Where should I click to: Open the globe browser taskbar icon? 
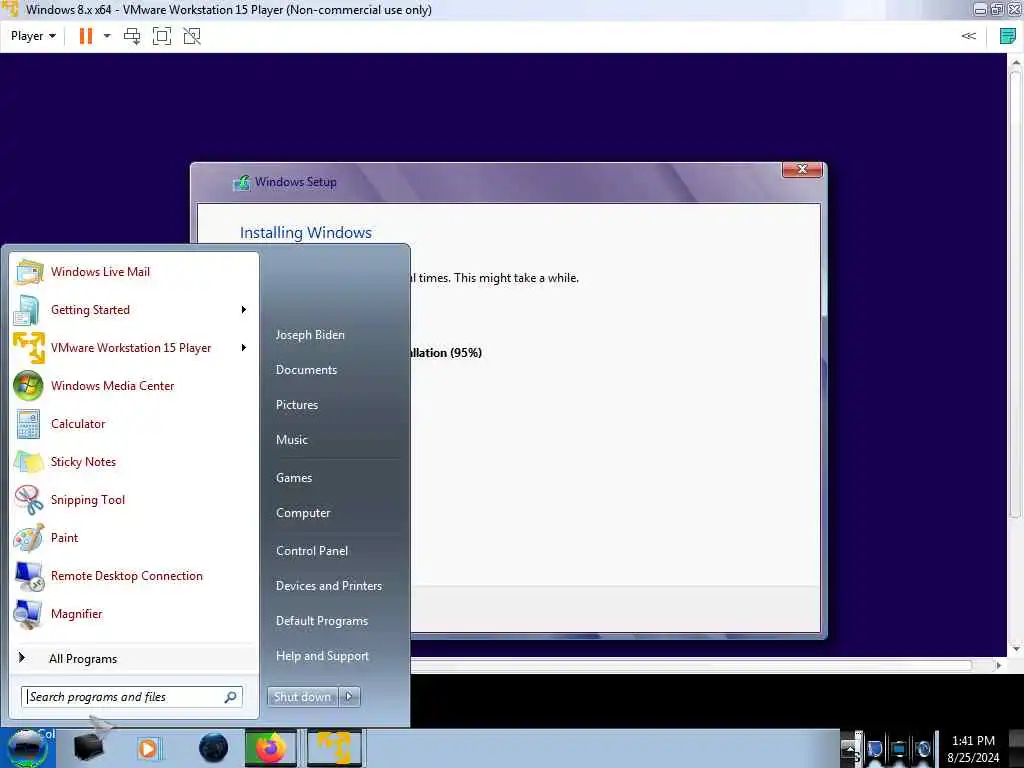click(x=214, y=748)
